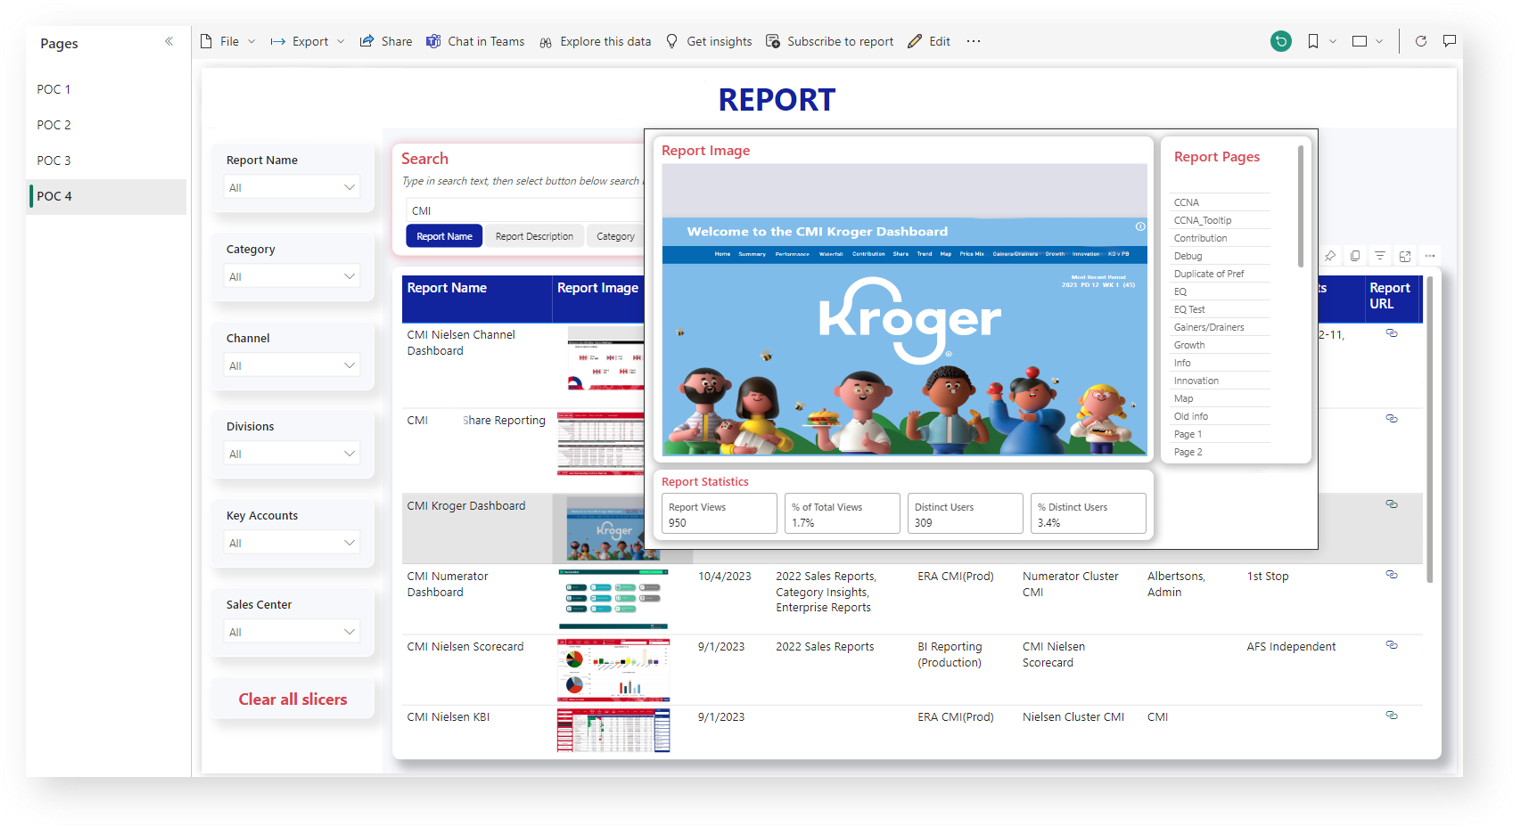Click the table vertical scrollbar
1515x829 pixels.
[x=1429, y=430]
